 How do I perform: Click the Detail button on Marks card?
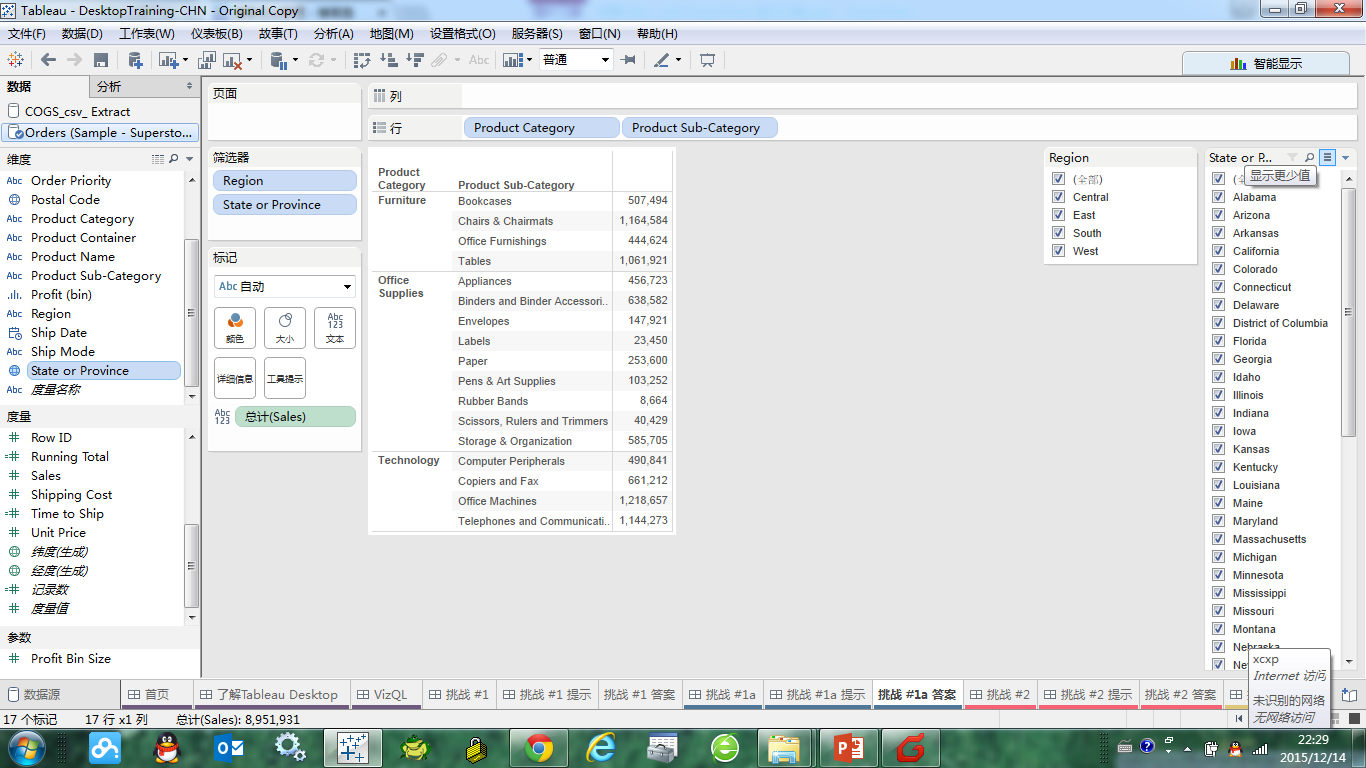(x=235, y=378)
